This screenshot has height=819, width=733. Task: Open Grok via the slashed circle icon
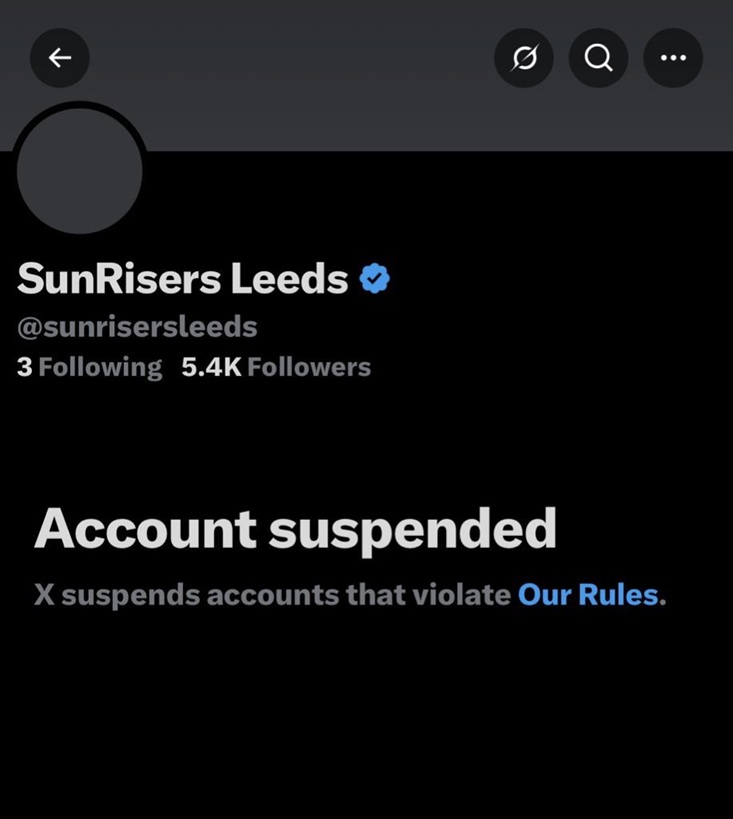(524, 58)
